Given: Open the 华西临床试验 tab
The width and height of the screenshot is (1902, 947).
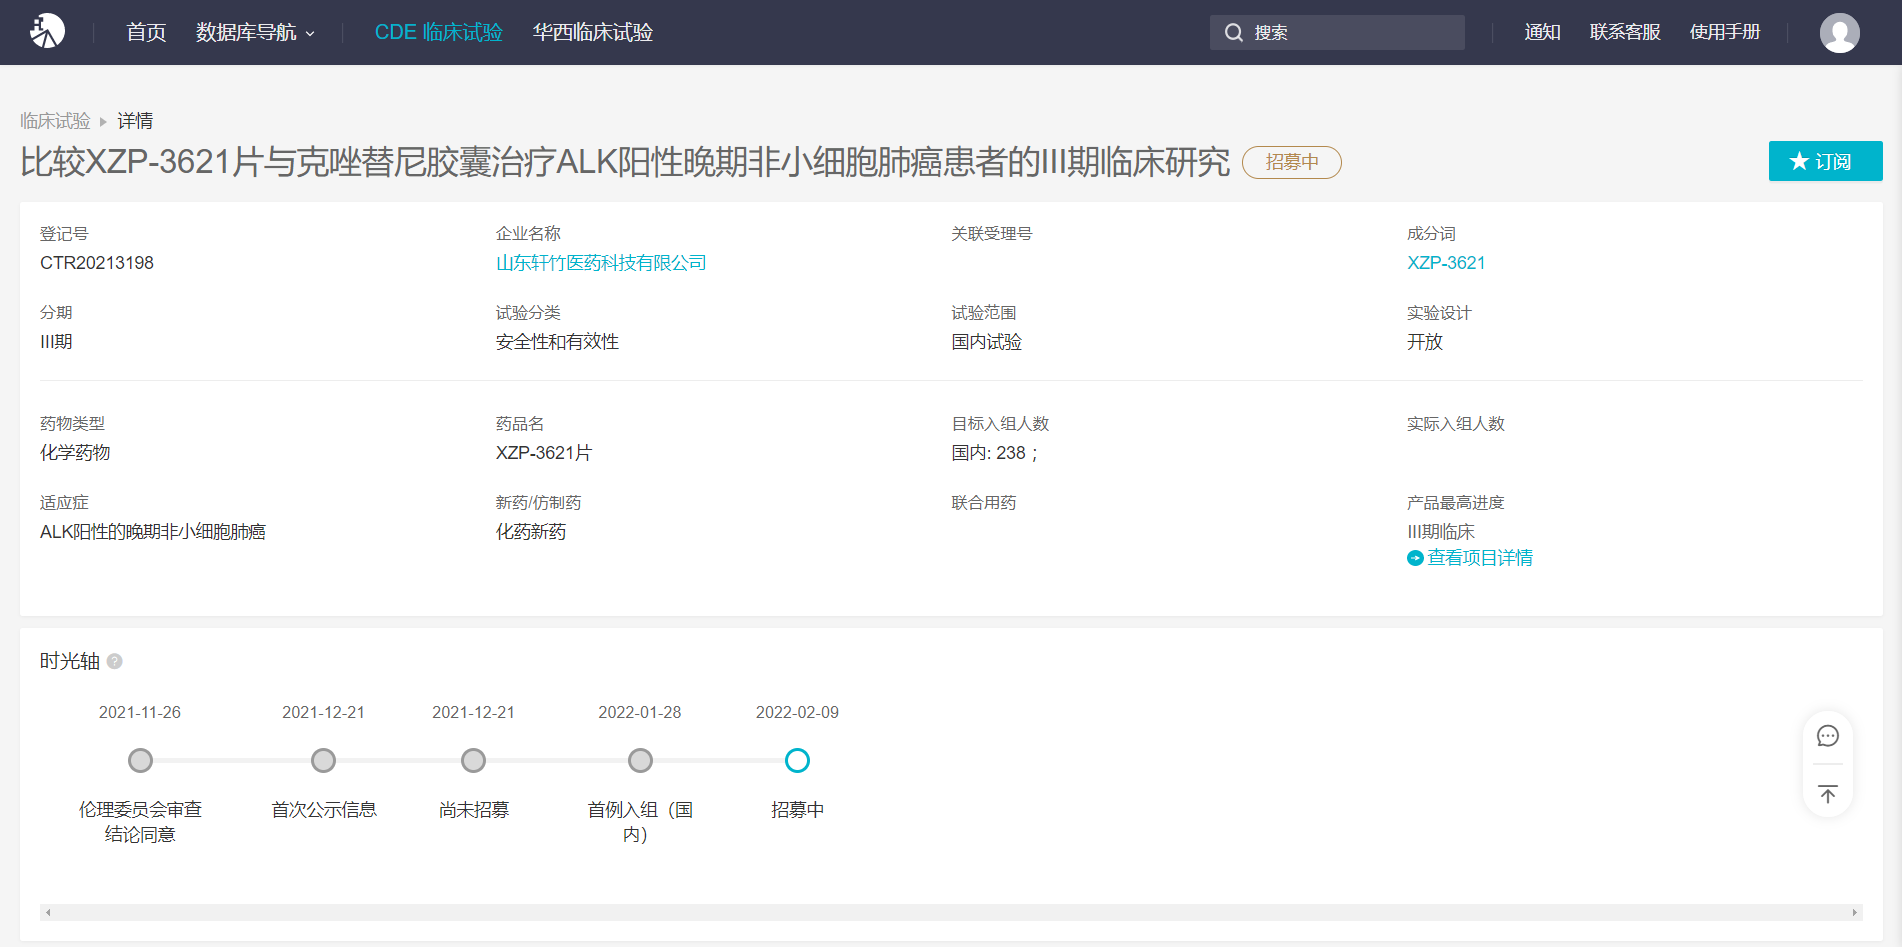Looking at the screenshot, I should (x=592, y=33).
